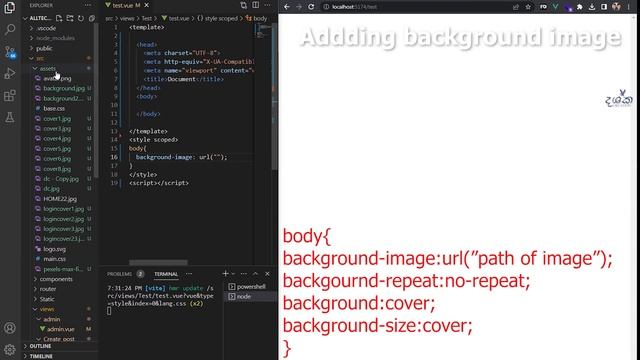Open browser extensions puzzle icon
Image resolution: width=640 pixels, height=360 pixels.
point(580,7)
